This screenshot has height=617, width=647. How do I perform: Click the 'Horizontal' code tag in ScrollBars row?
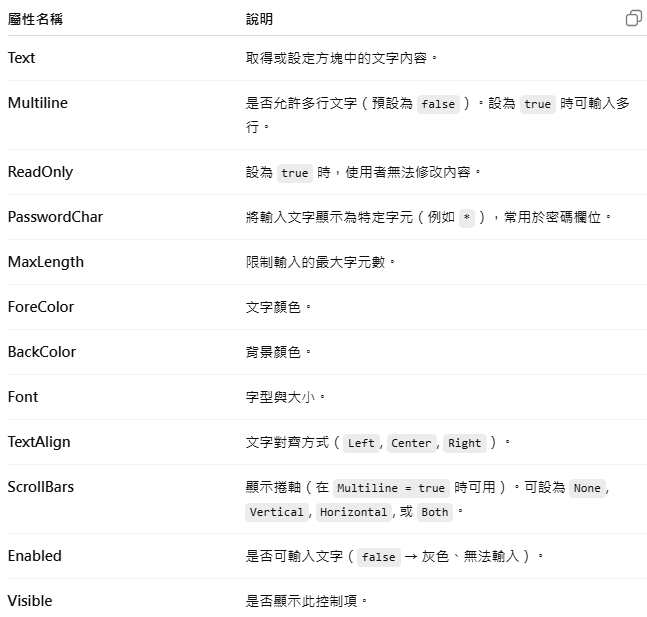(x=354, y=512)
